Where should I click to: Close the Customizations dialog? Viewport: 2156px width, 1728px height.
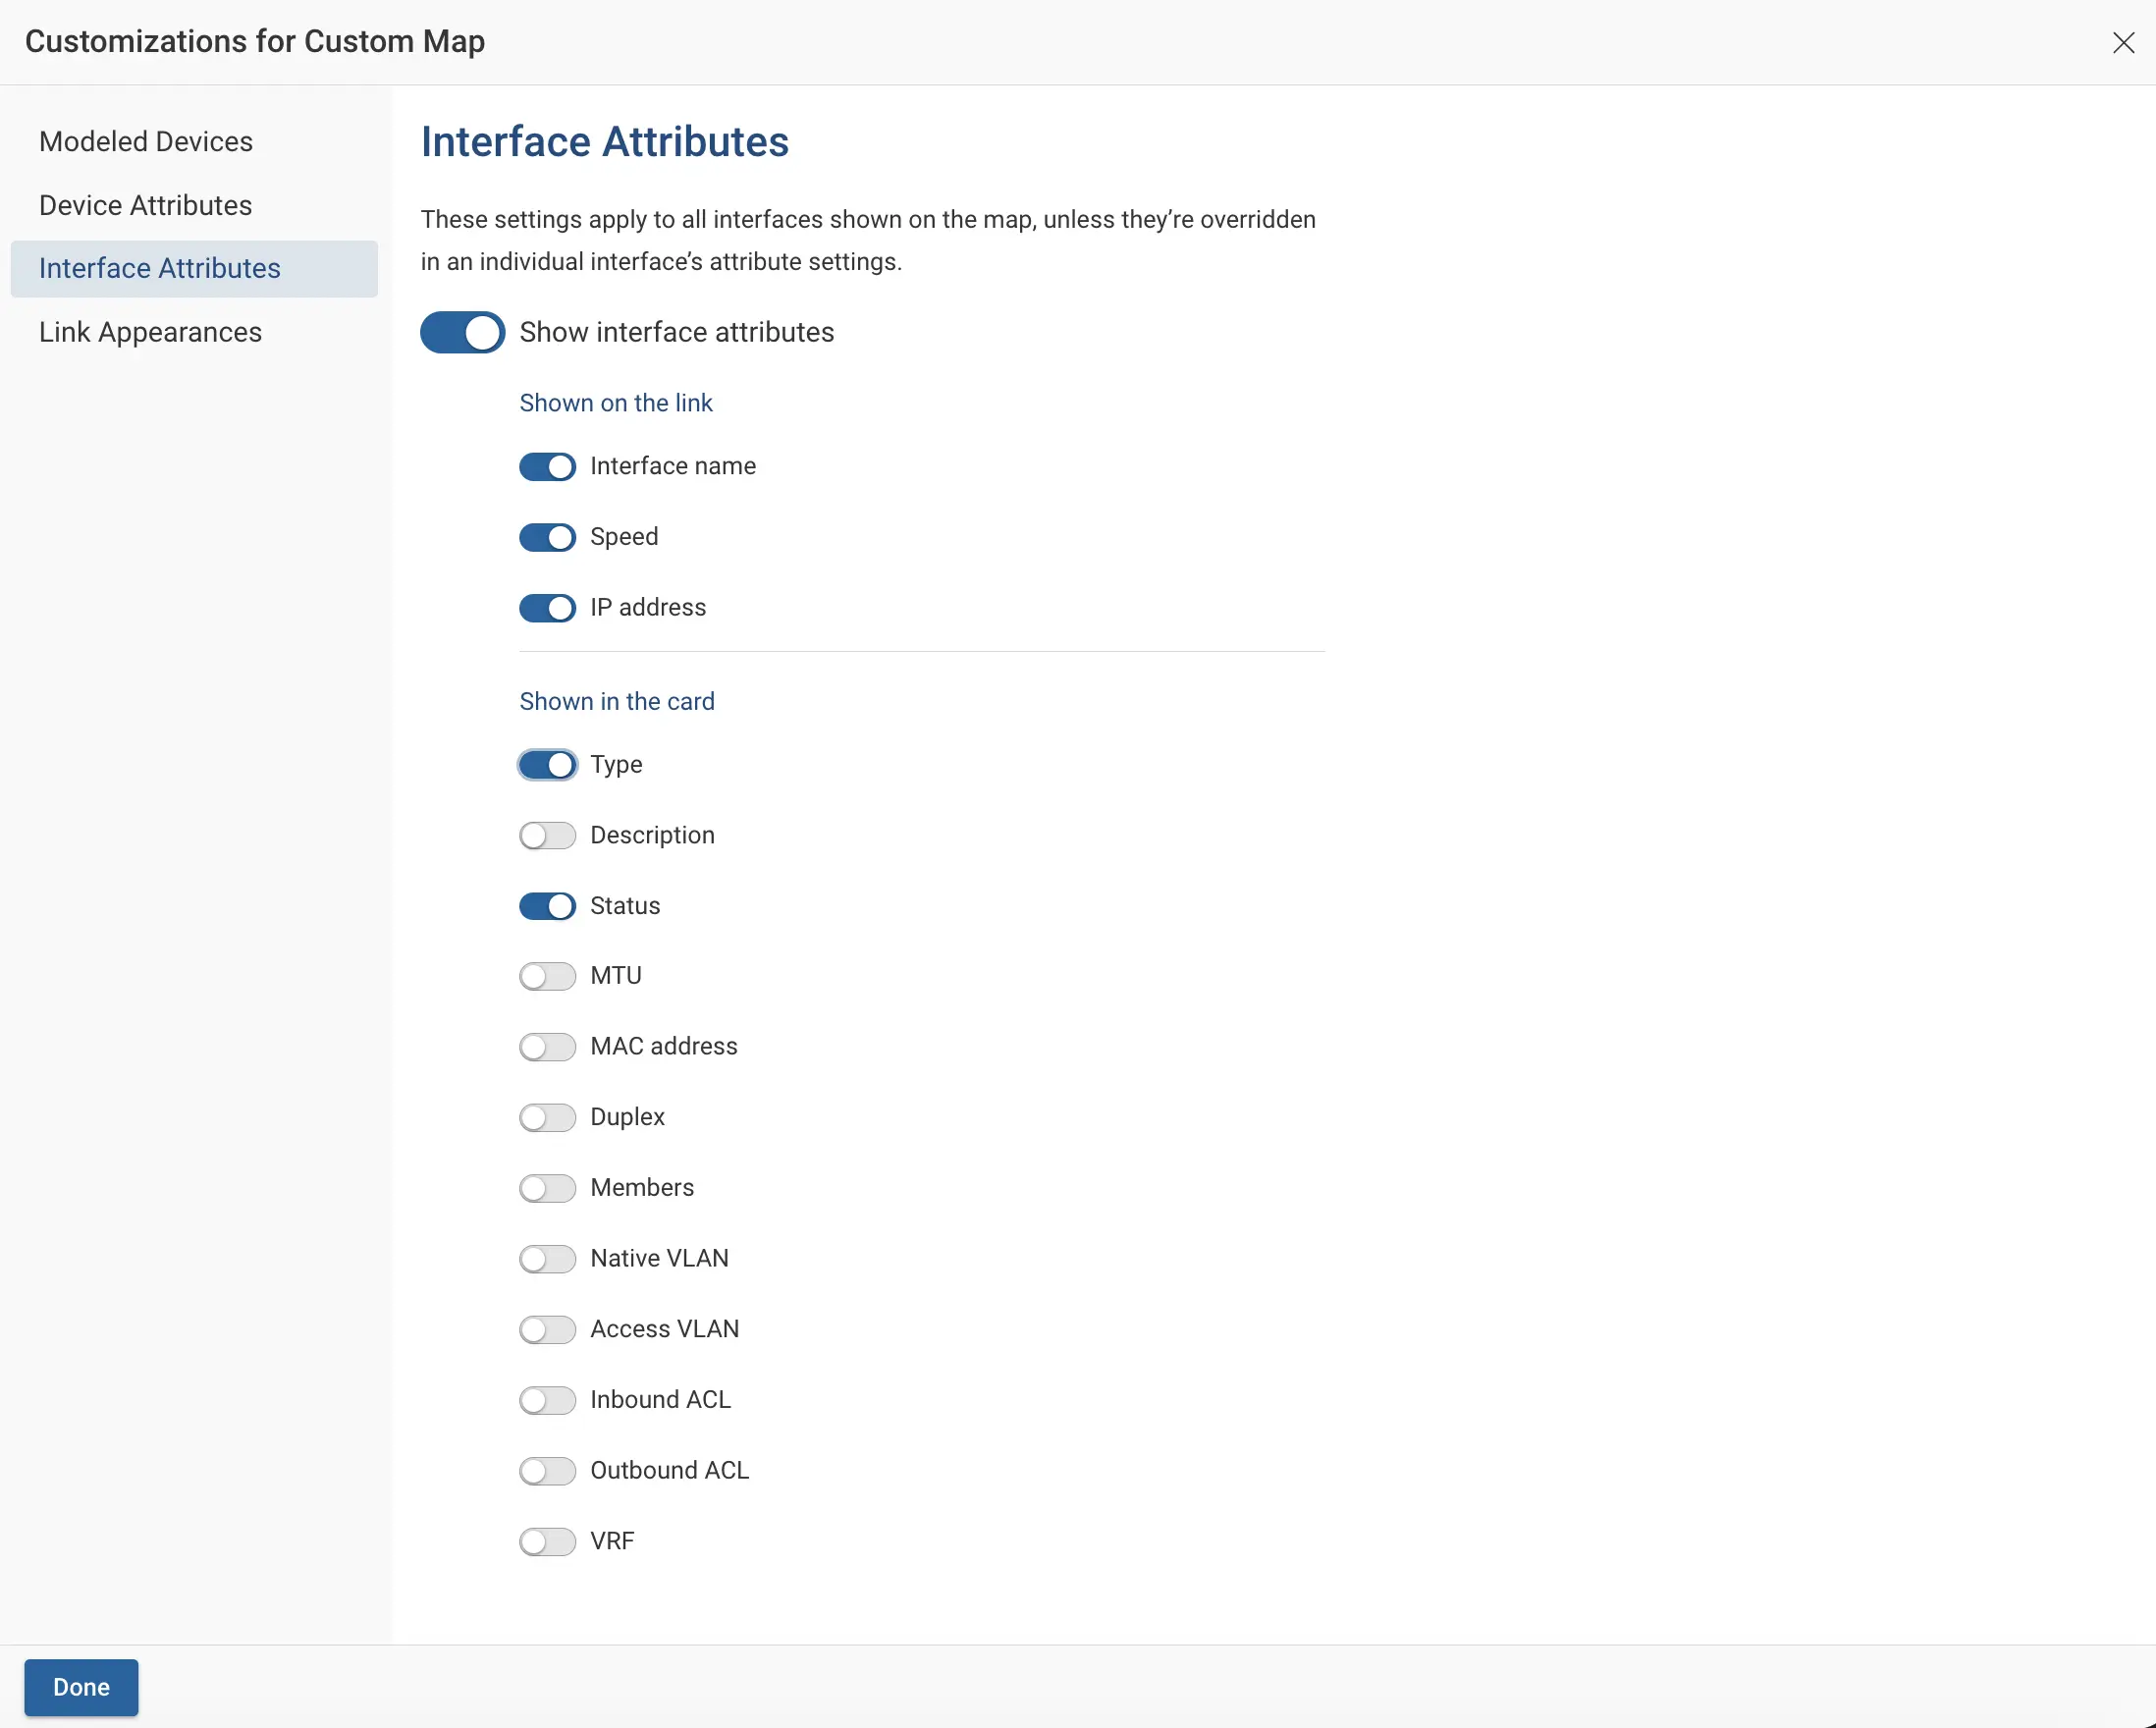(x=2123, y=42)
